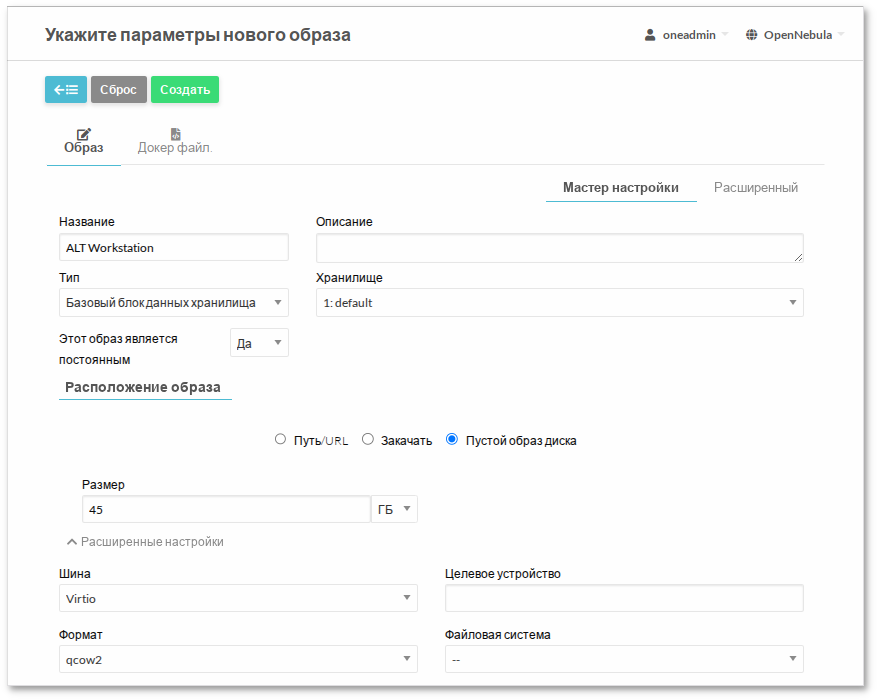Open the Тип dropdown

point(173,302)
